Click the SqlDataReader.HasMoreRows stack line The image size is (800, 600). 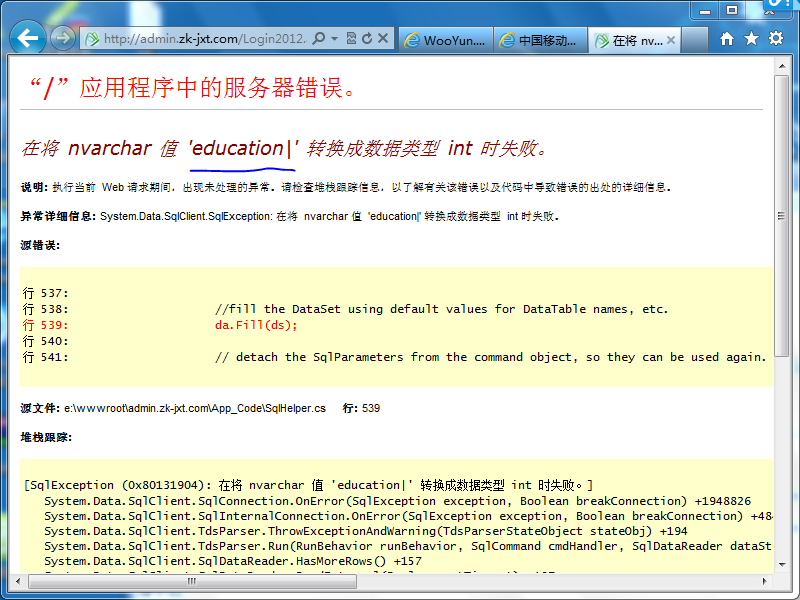pyautogui.click(x=233, y=561)
